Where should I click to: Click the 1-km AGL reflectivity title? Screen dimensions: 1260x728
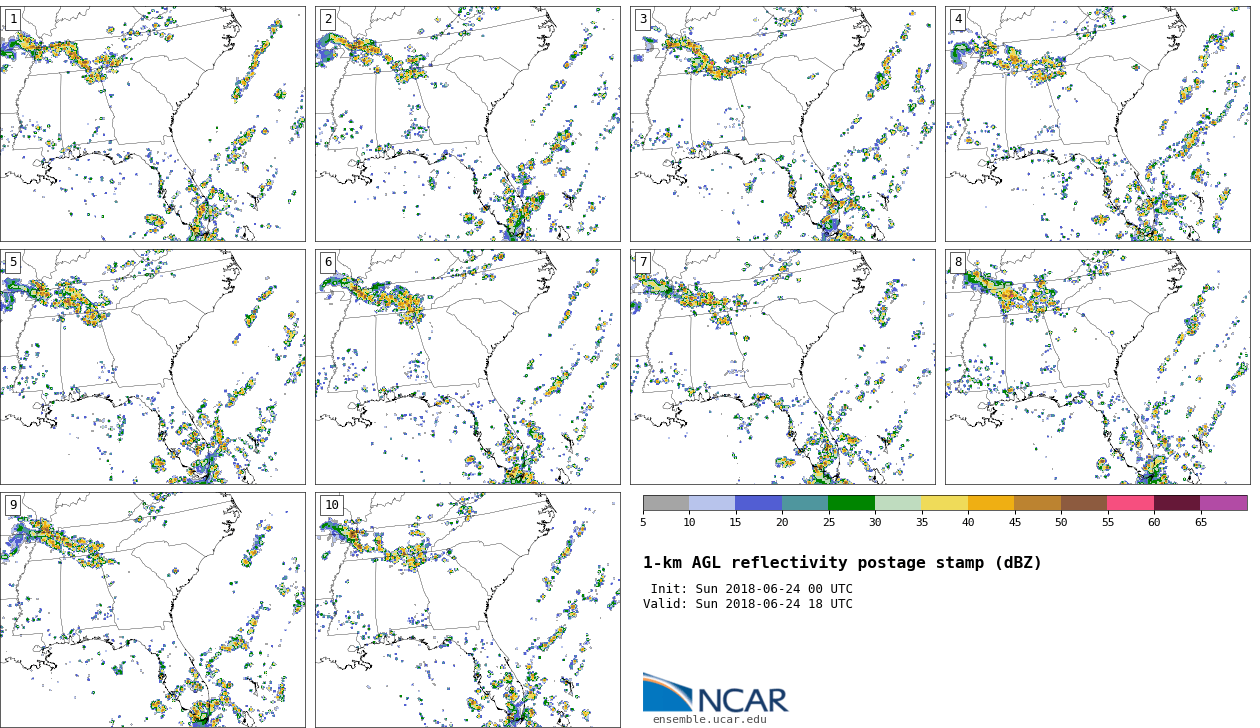[x=842, y=563]
